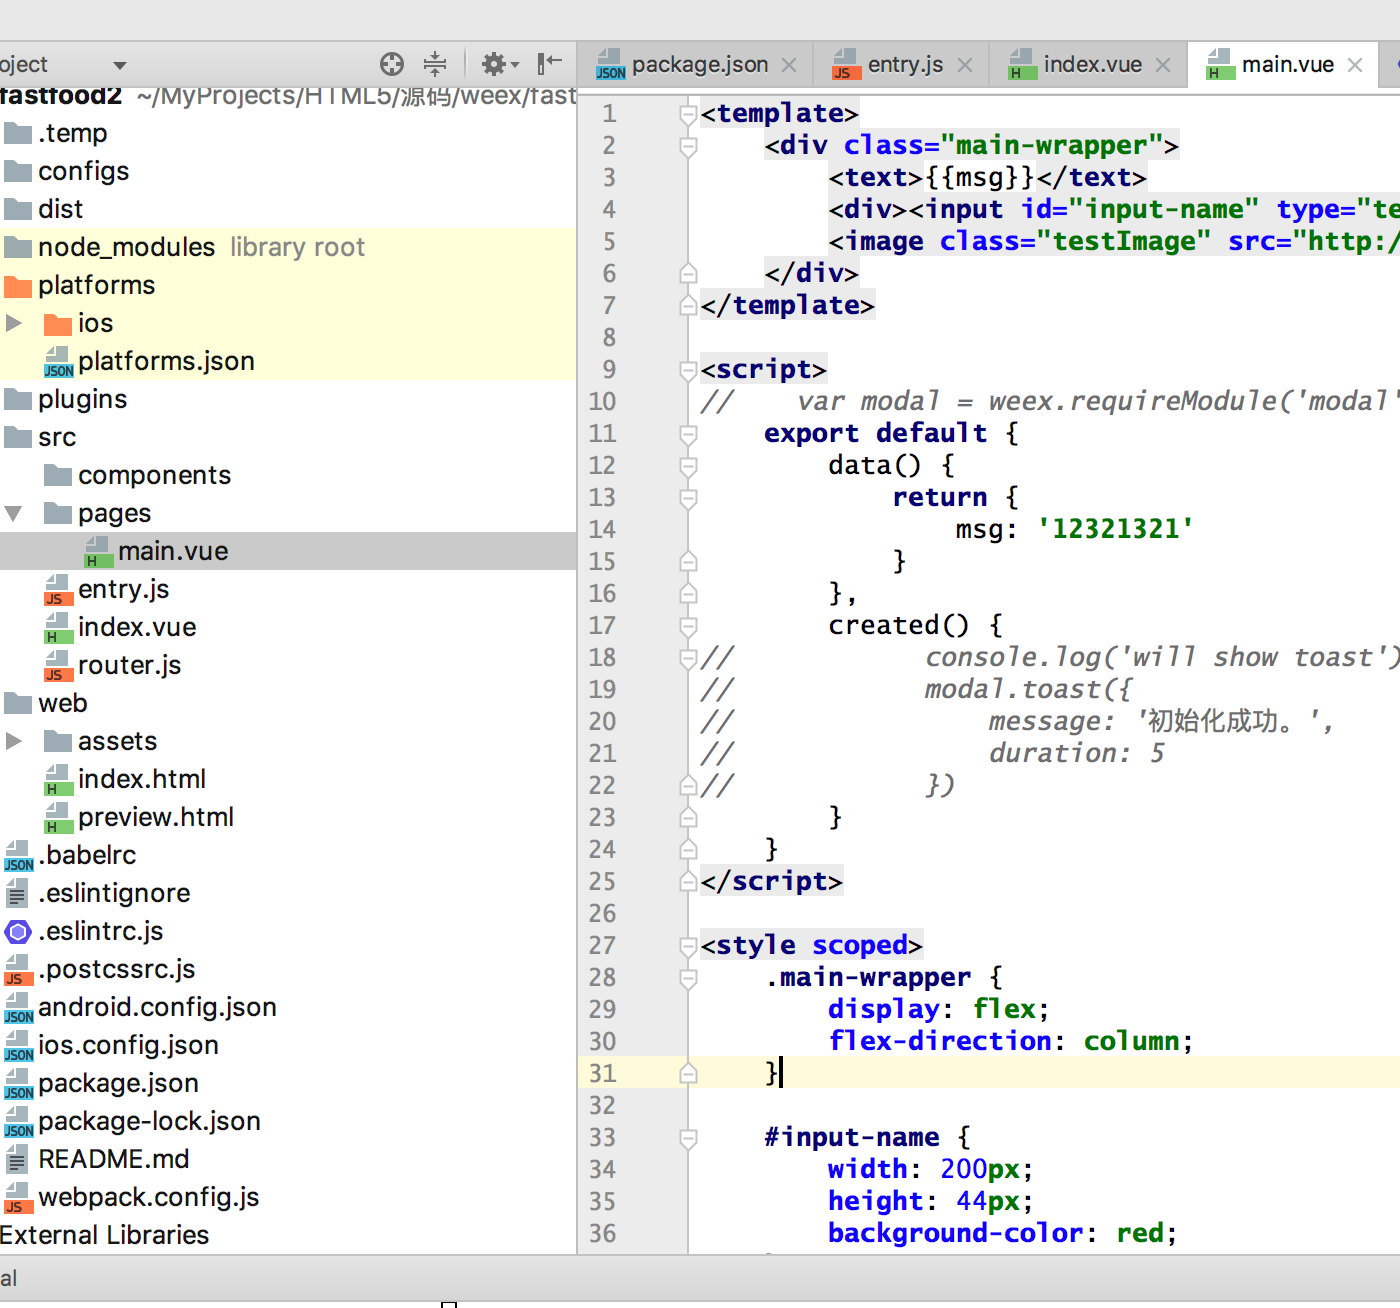Open the Project view dropdown arrow
The width and height of the screenshot is (1400, 1308).
point(120,66)
